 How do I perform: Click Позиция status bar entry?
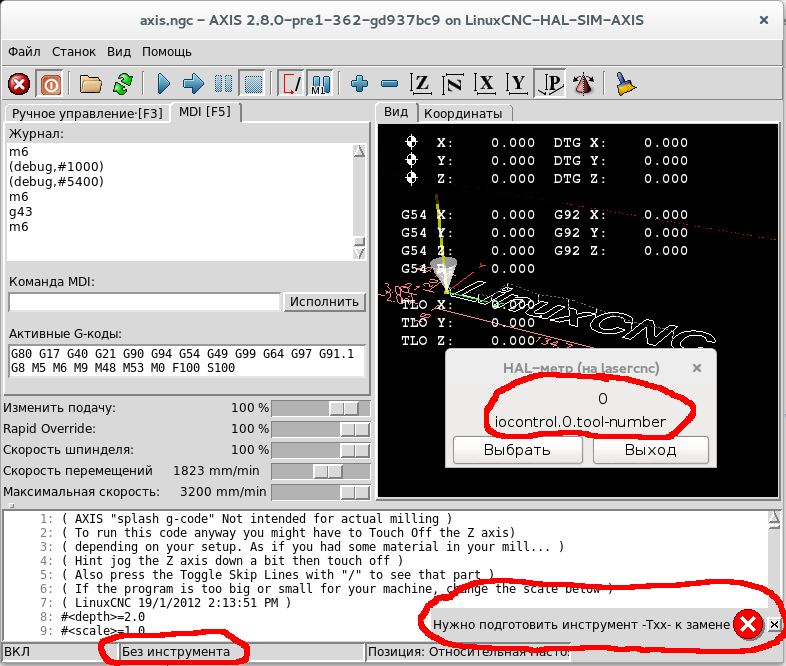[x=468, y=651]
